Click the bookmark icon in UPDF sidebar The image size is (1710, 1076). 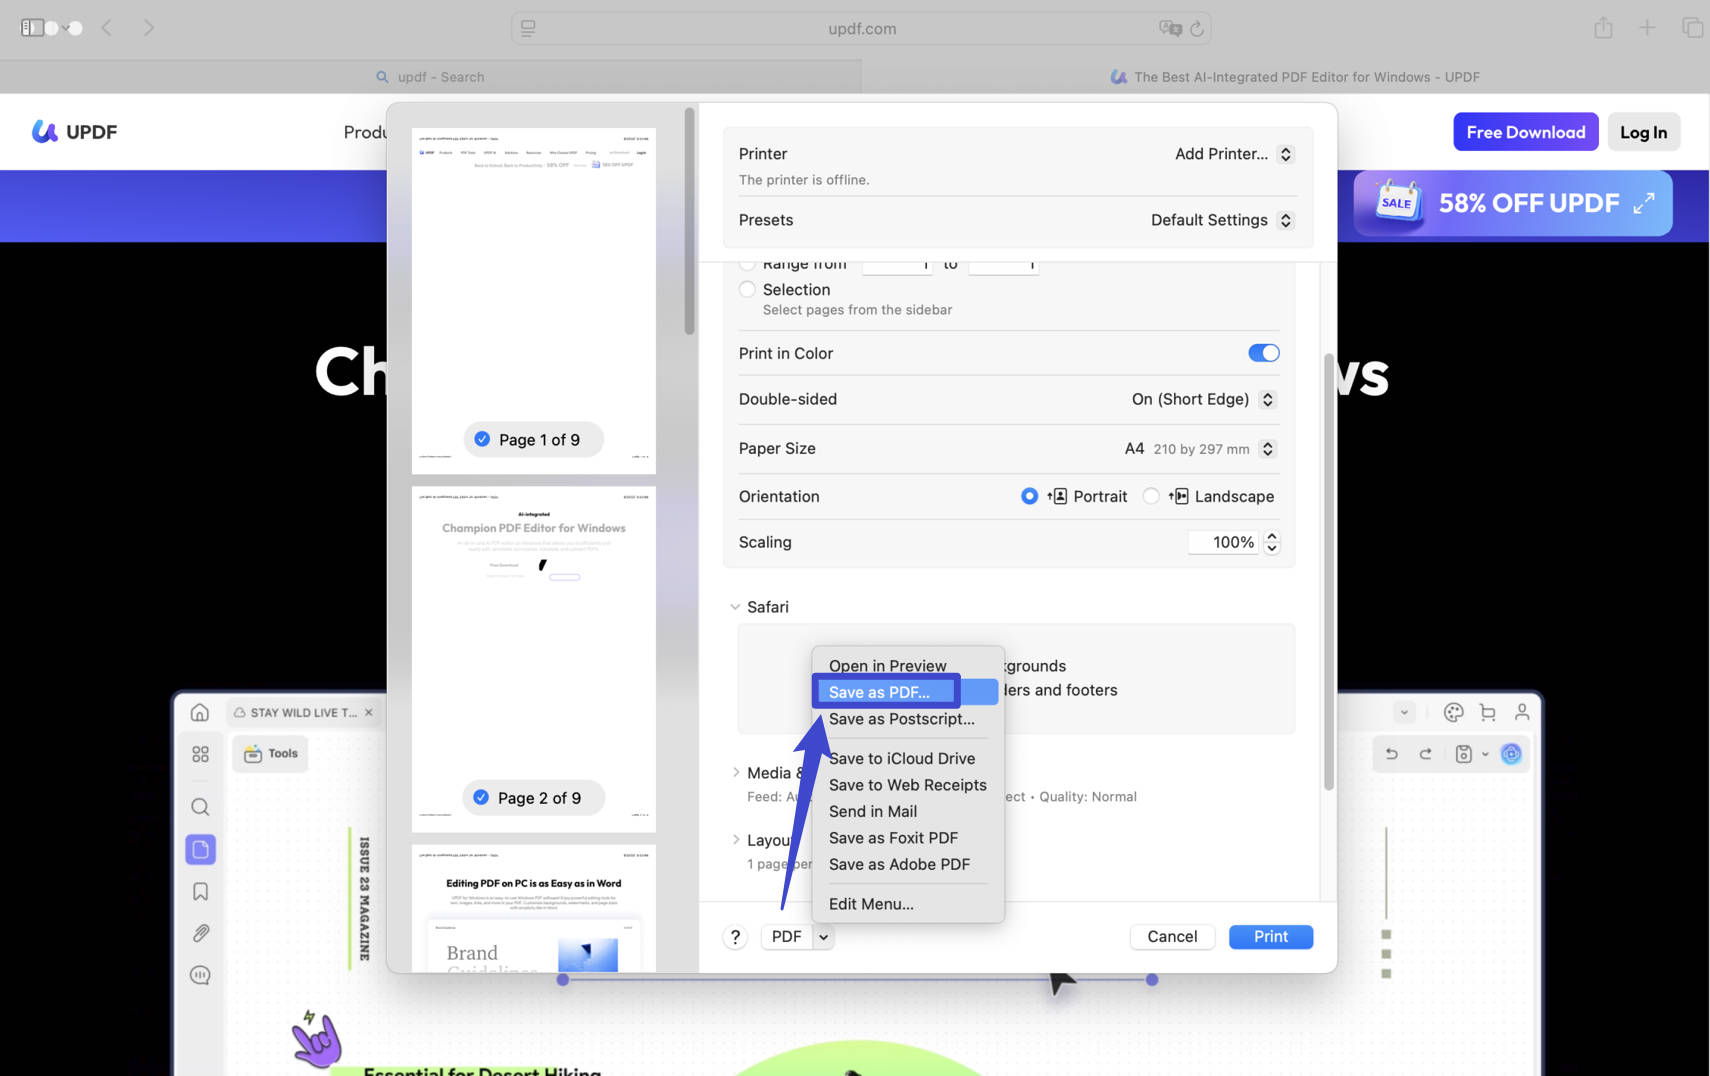[x=200, y=891]
